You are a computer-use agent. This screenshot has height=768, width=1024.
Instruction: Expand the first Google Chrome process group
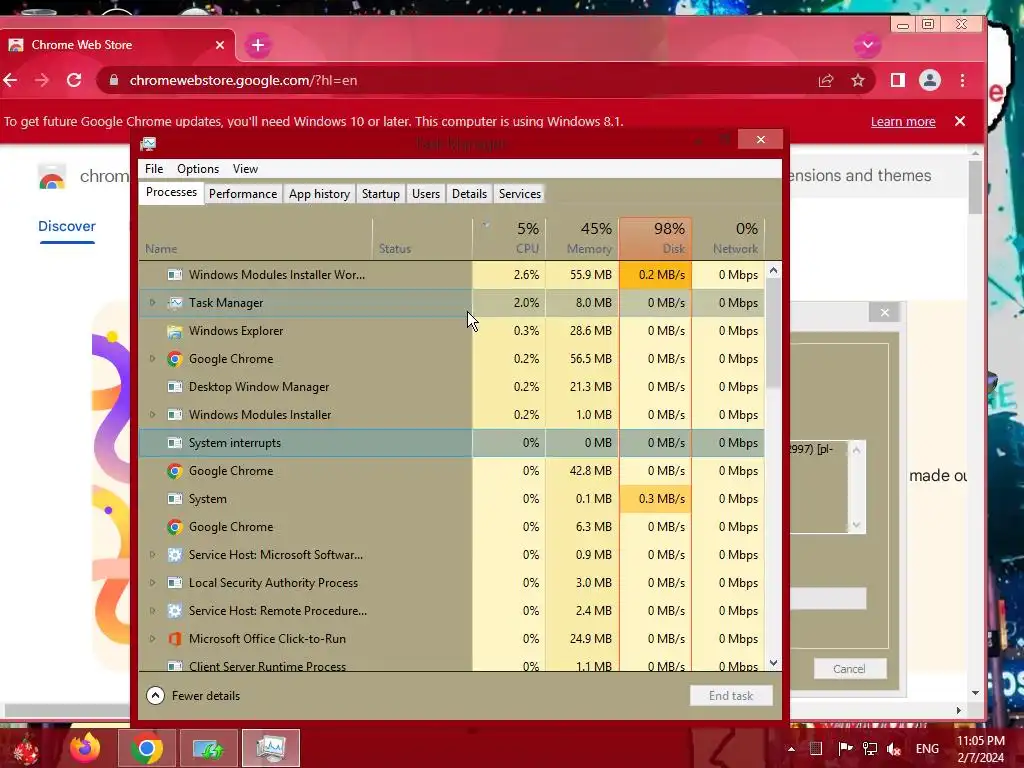[x=152, y=359]
